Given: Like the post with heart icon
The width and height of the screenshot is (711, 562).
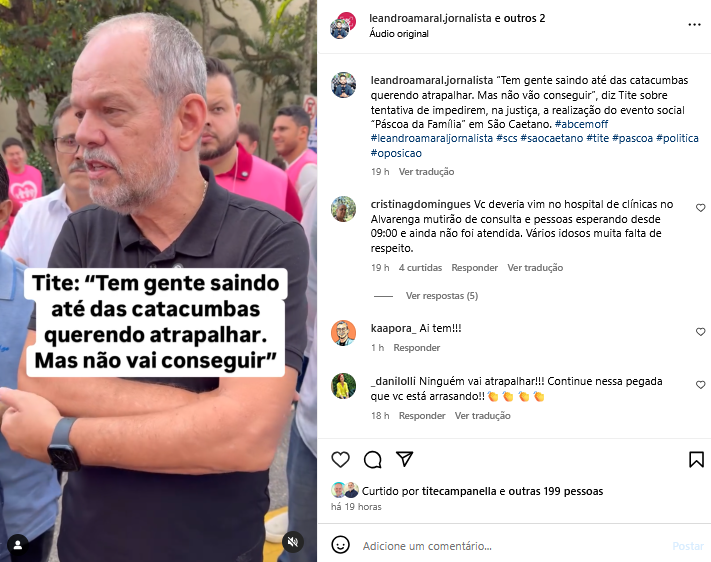Looking at the screenshot, I should click(340, 459).
